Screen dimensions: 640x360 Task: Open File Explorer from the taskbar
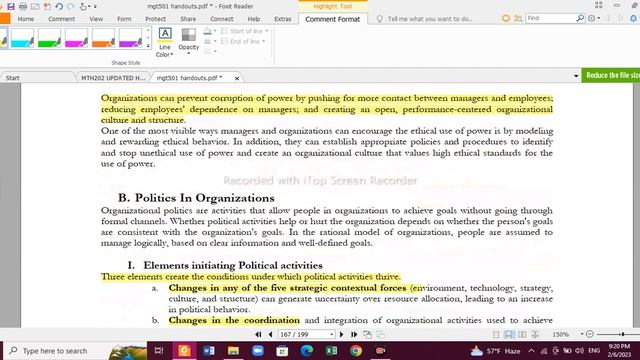(x=233, y=351)
